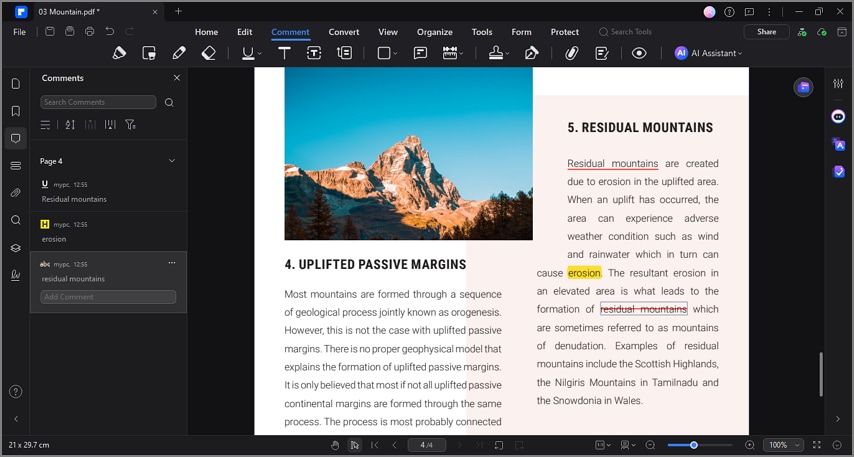Open the Form tab
Image resolution: width=854 pixels, height=457 pixels.
pyautogui.click(x=521, y=32)
